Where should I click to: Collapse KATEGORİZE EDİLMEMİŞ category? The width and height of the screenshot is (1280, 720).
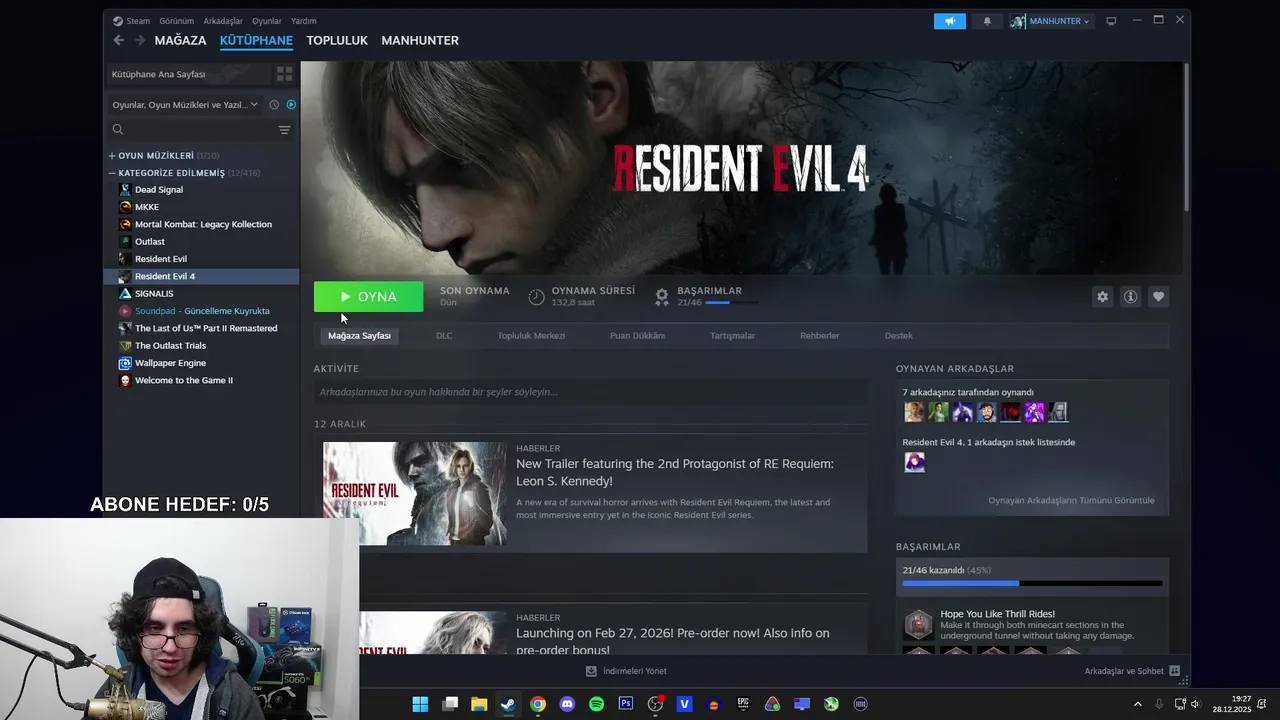[112, 173]
